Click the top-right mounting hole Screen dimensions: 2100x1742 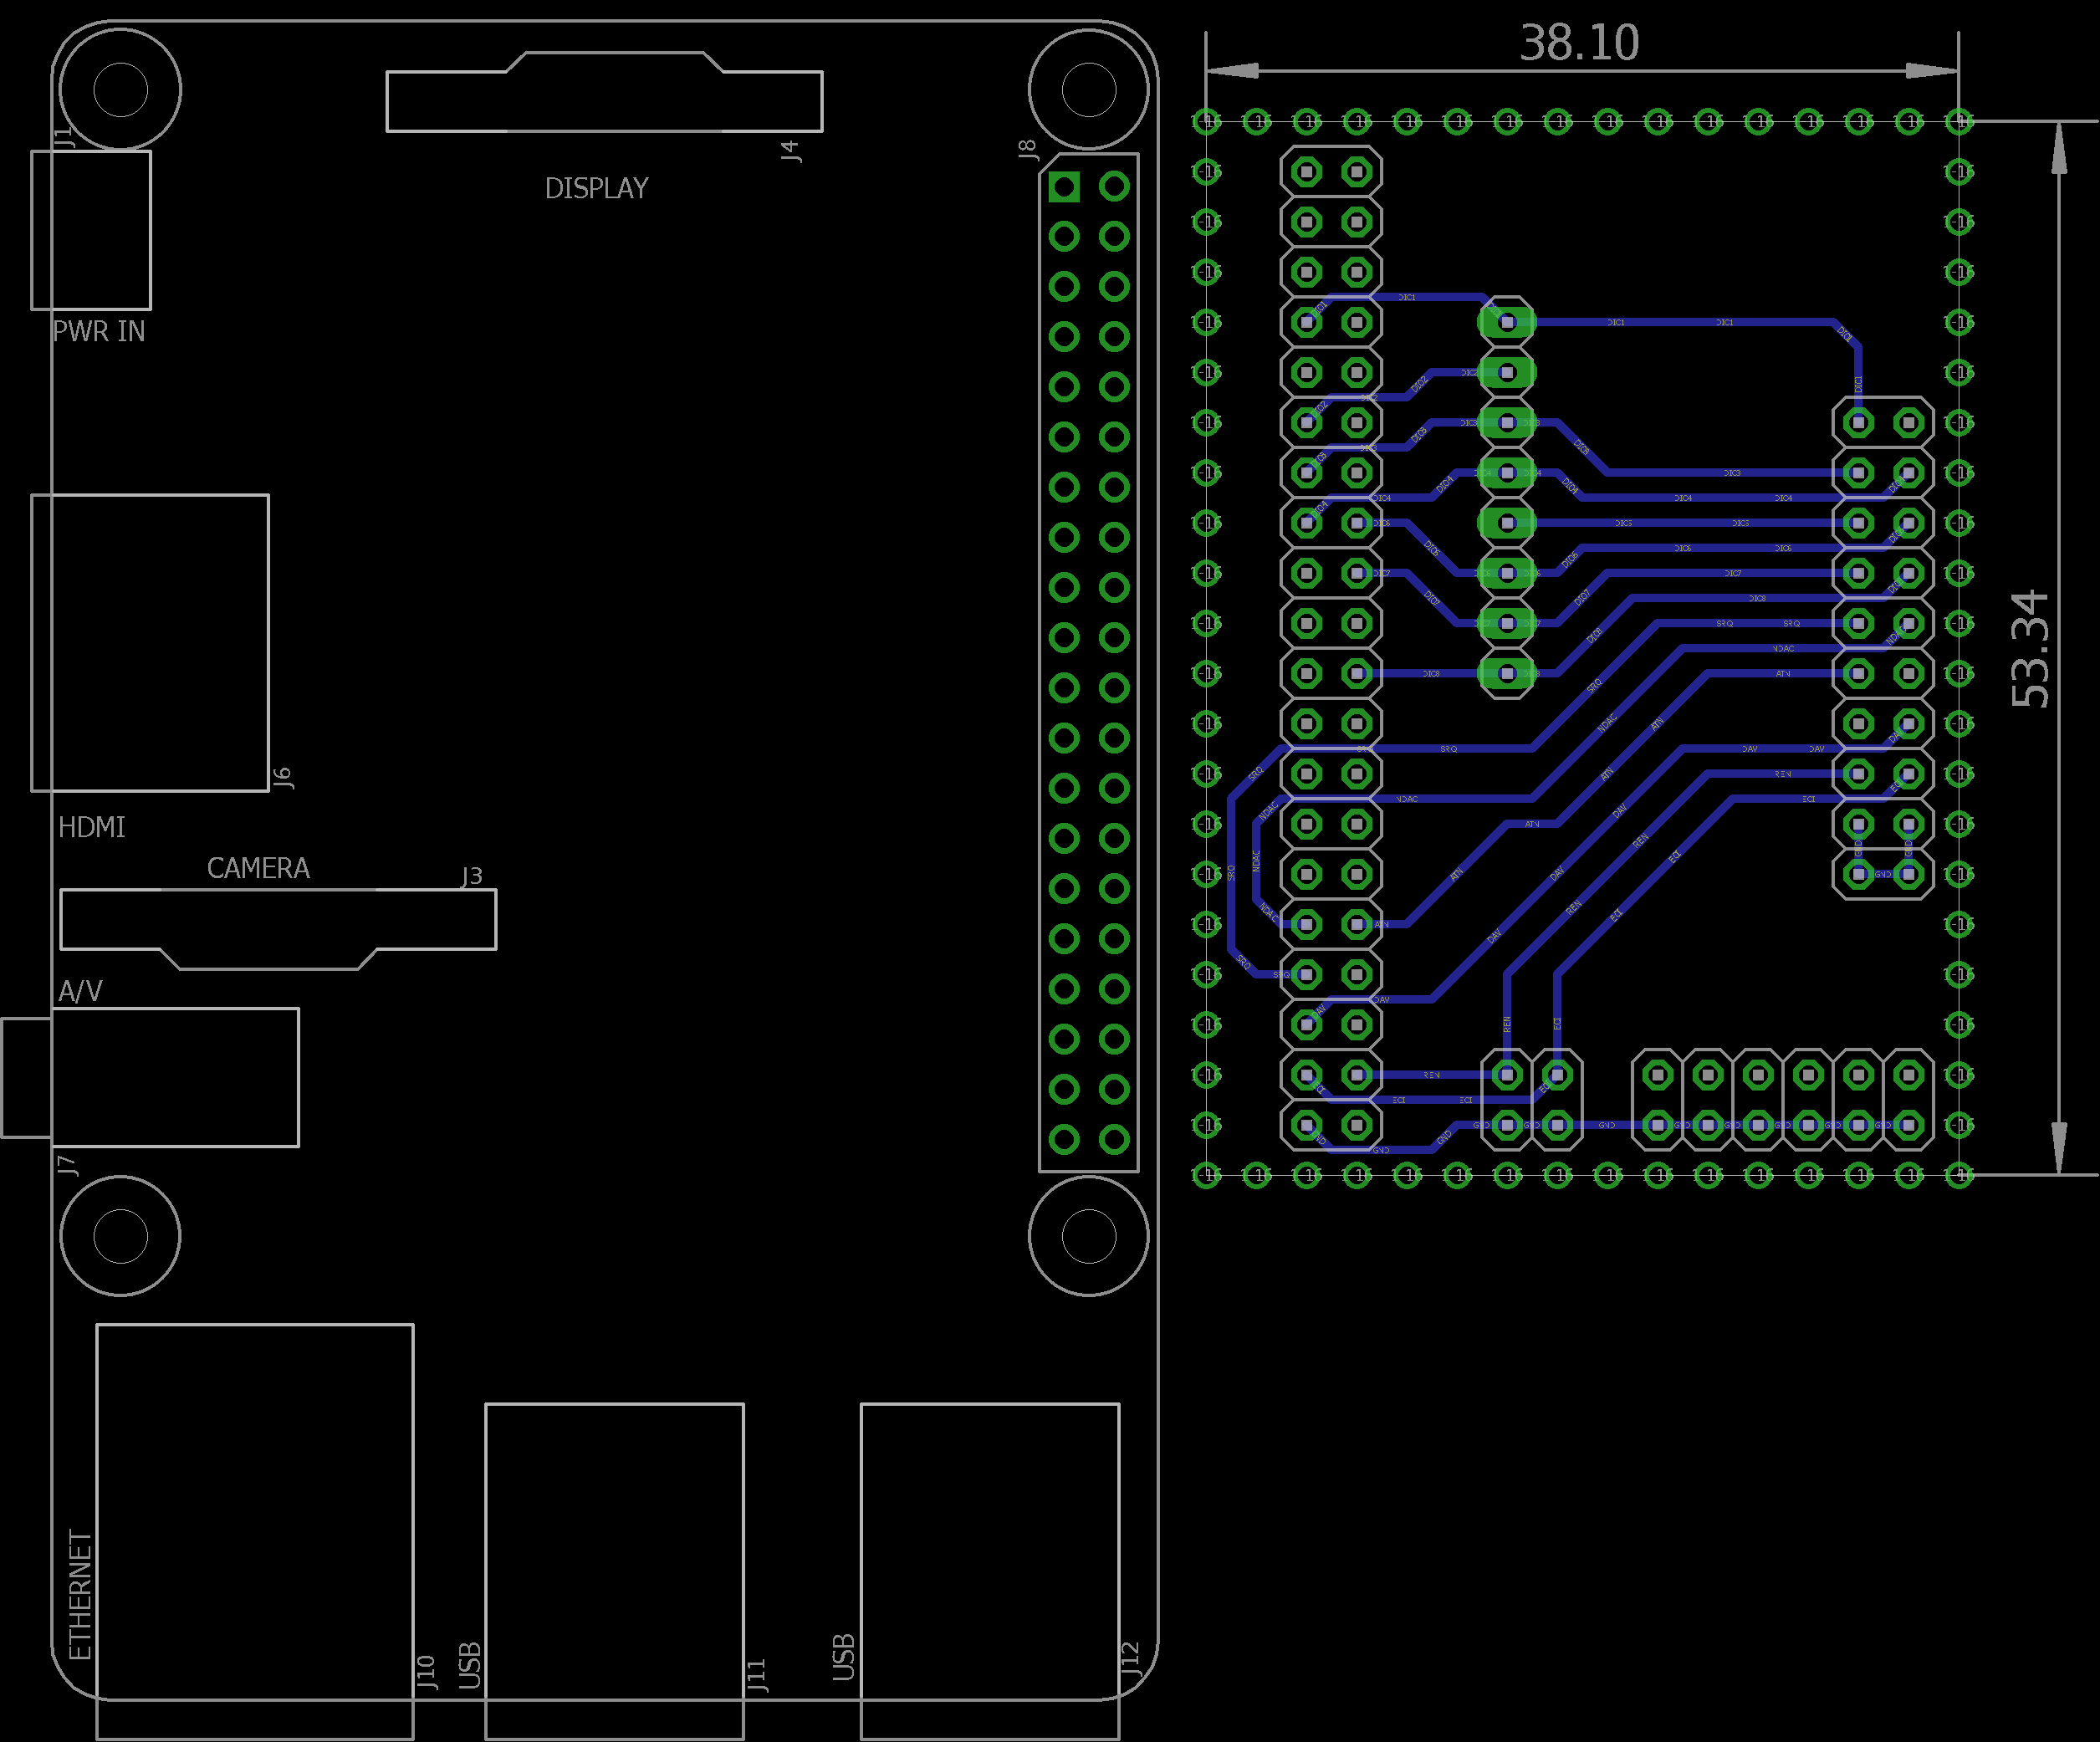click(1088, 90)
